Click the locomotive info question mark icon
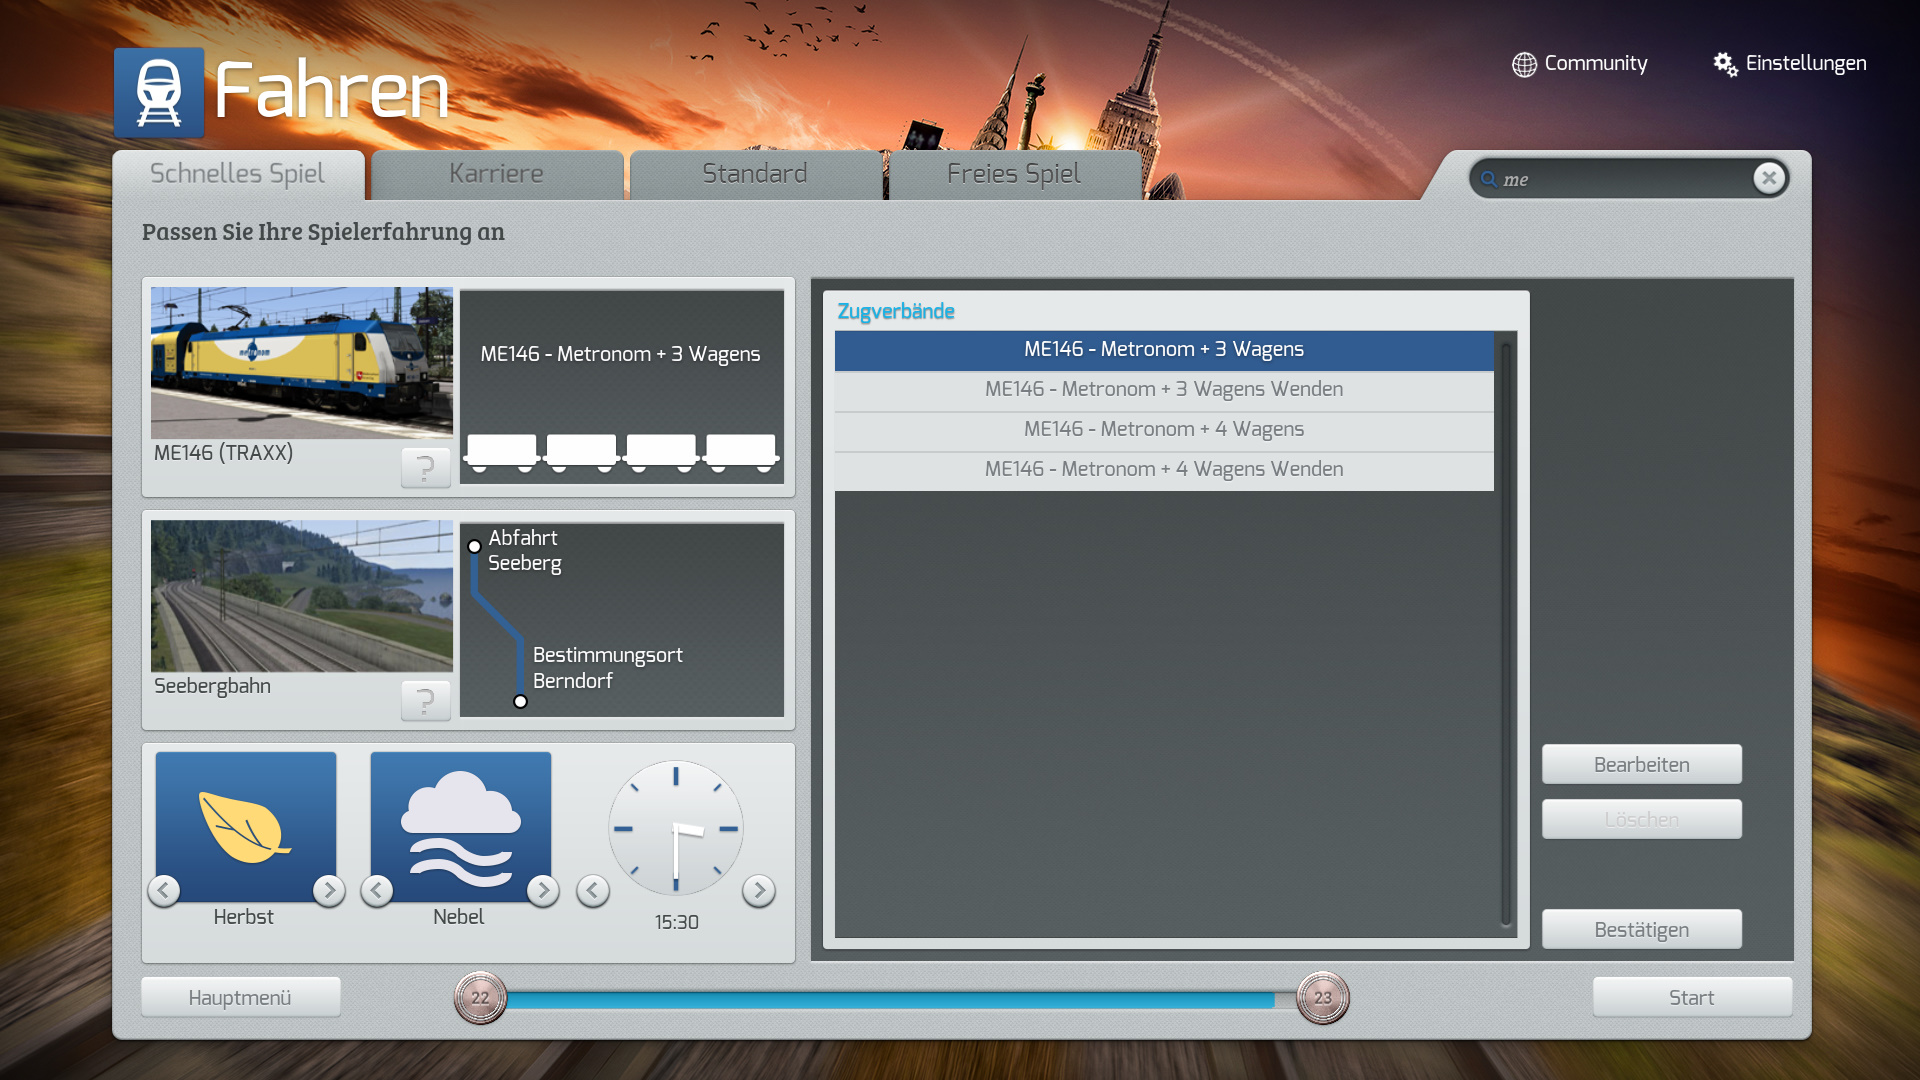 (425, 467)
